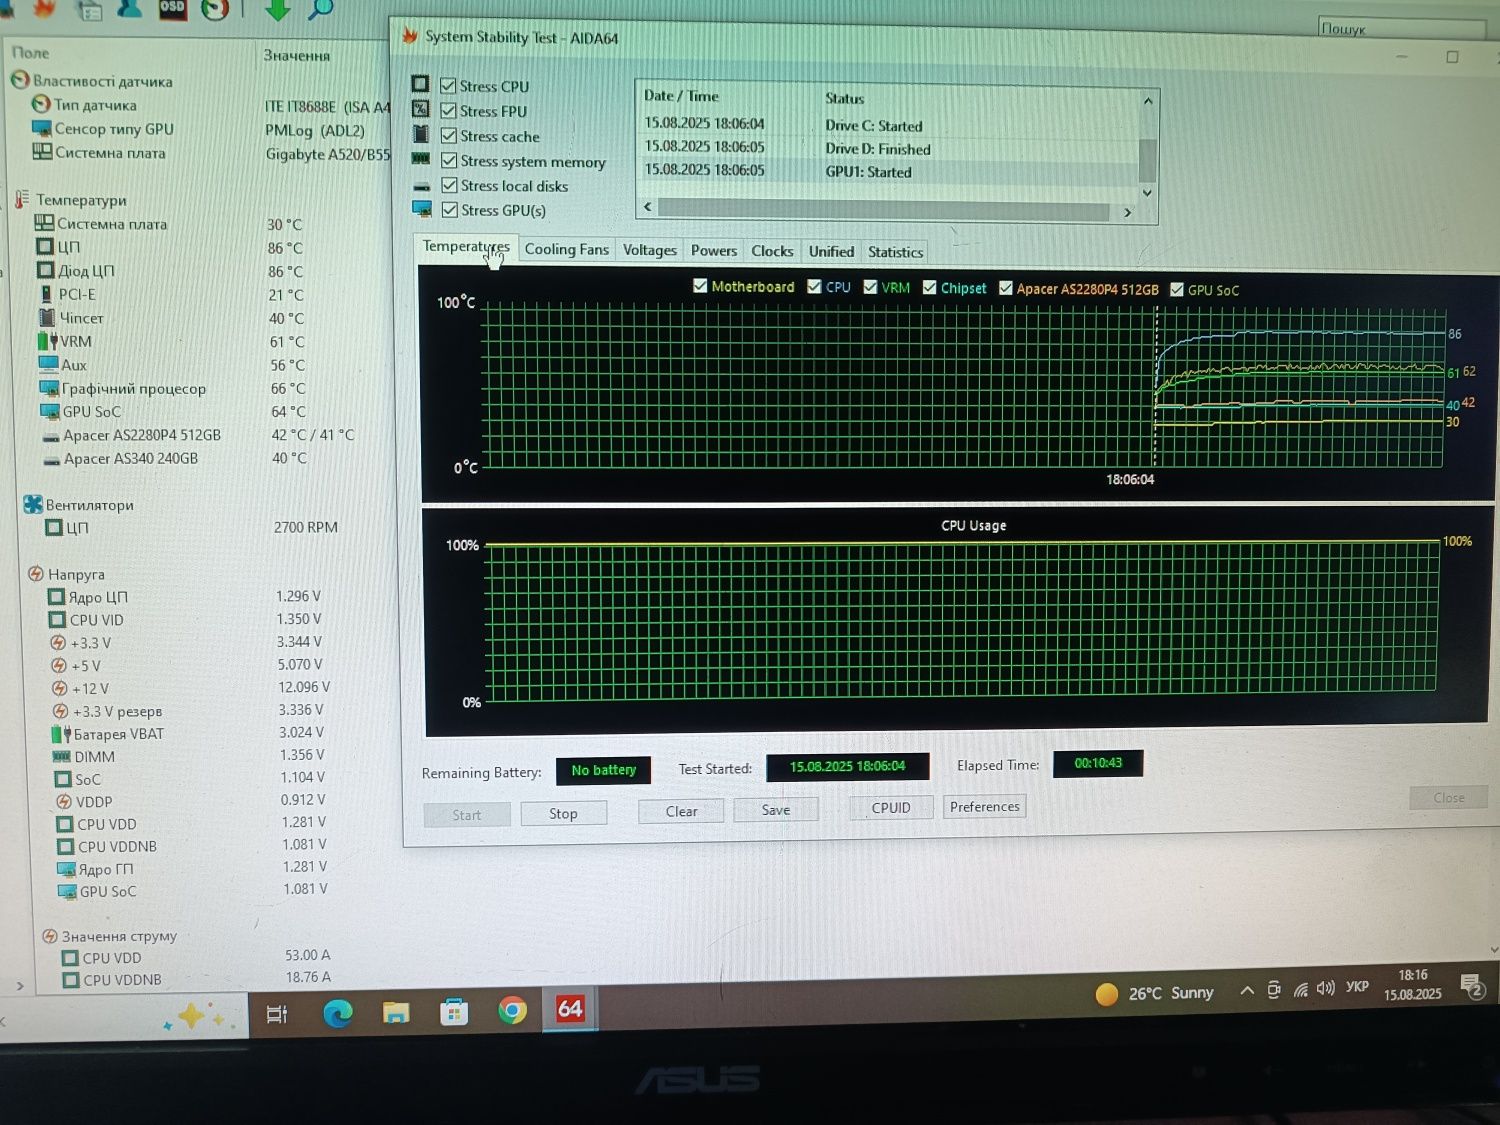The width and height of the screenshot is (1500, 1125).
Task: Show hidden tray icons chevron
Action: pos(1246,990)
